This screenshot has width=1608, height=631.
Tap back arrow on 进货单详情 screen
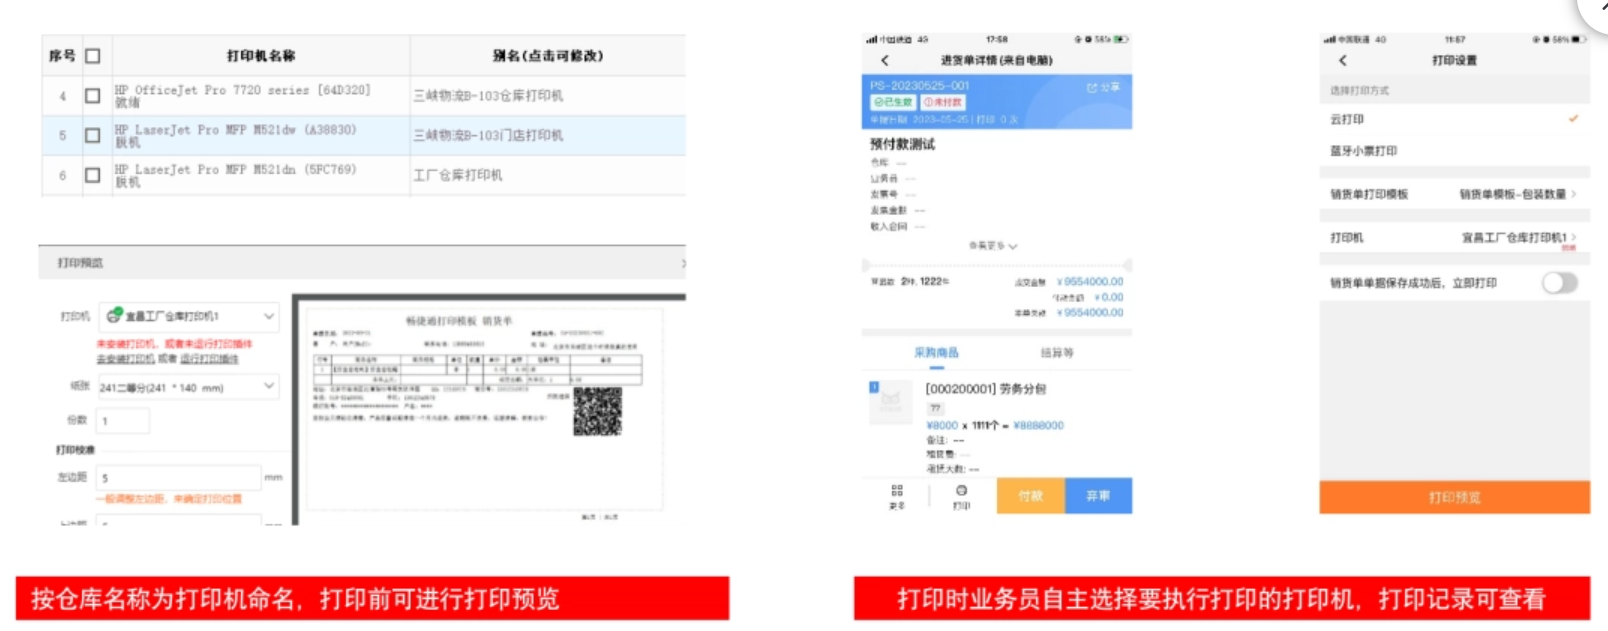(884, 61)
